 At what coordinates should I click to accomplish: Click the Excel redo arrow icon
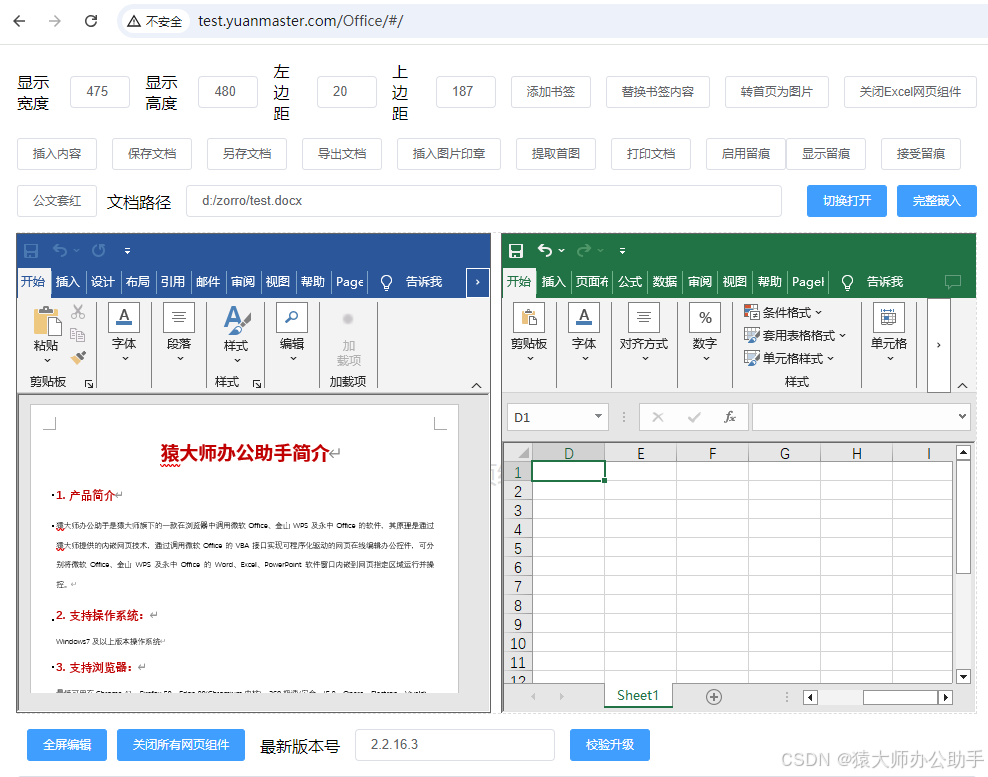(x=584, y=251)
